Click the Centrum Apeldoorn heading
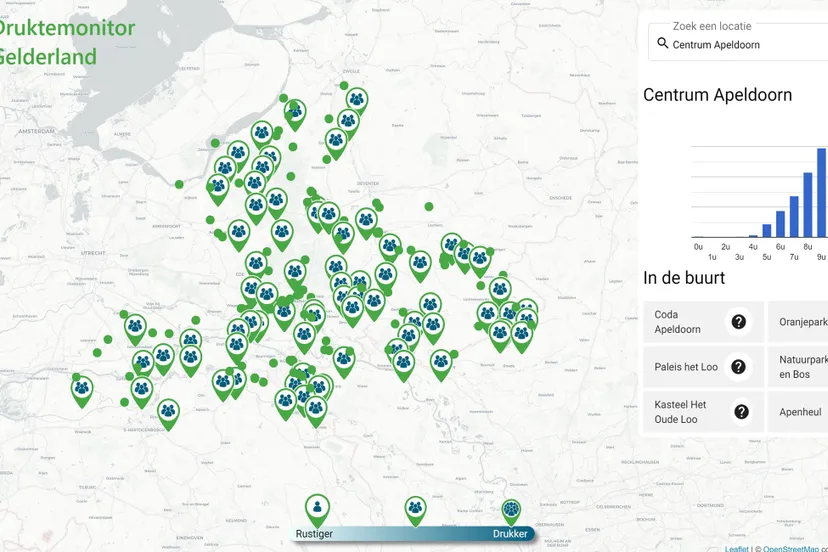The height and width of the screenshot is (552, 828). [x=717, y=95]
